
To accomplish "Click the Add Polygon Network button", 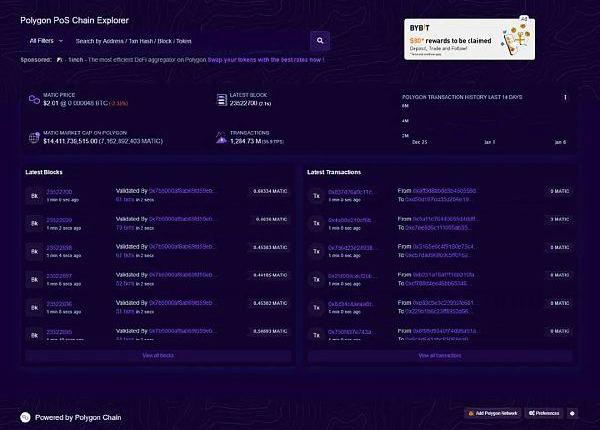I will point(493,412).
